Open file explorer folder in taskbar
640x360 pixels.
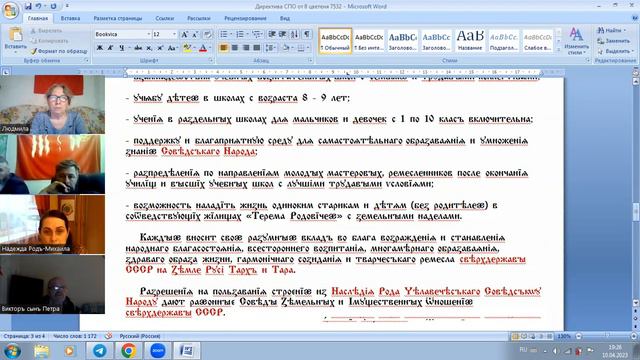[41, 351]
